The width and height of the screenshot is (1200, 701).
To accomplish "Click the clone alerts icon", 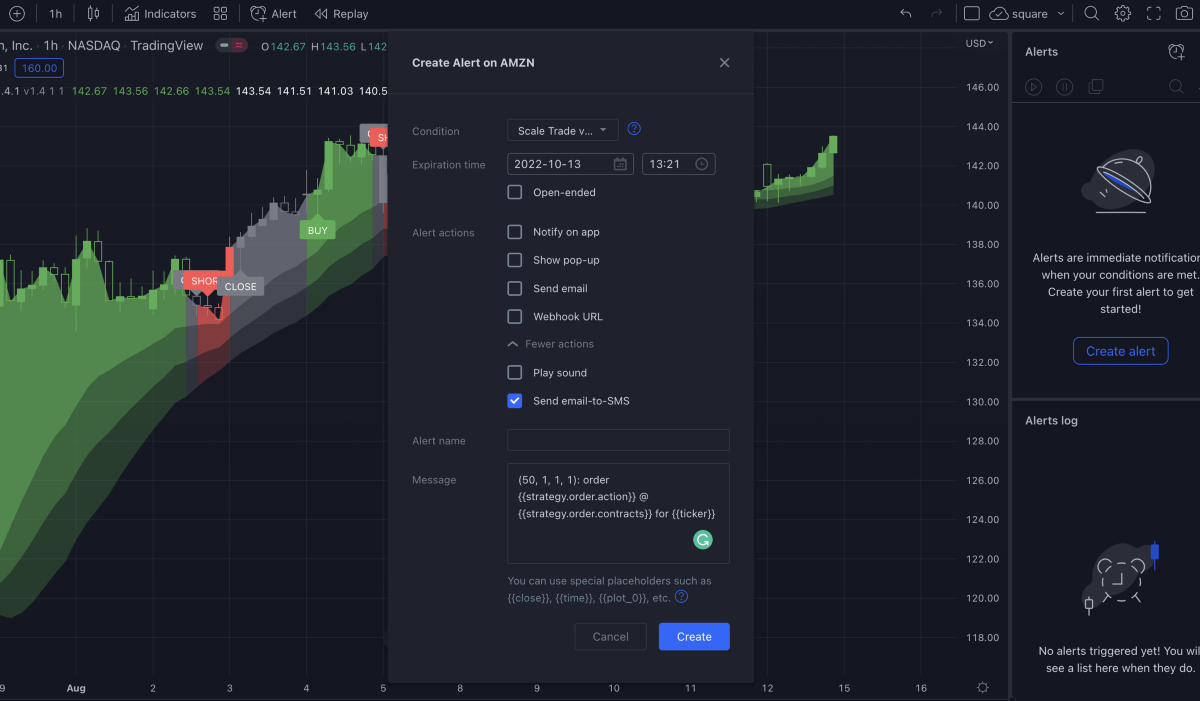I will (x=1096, y=87).
